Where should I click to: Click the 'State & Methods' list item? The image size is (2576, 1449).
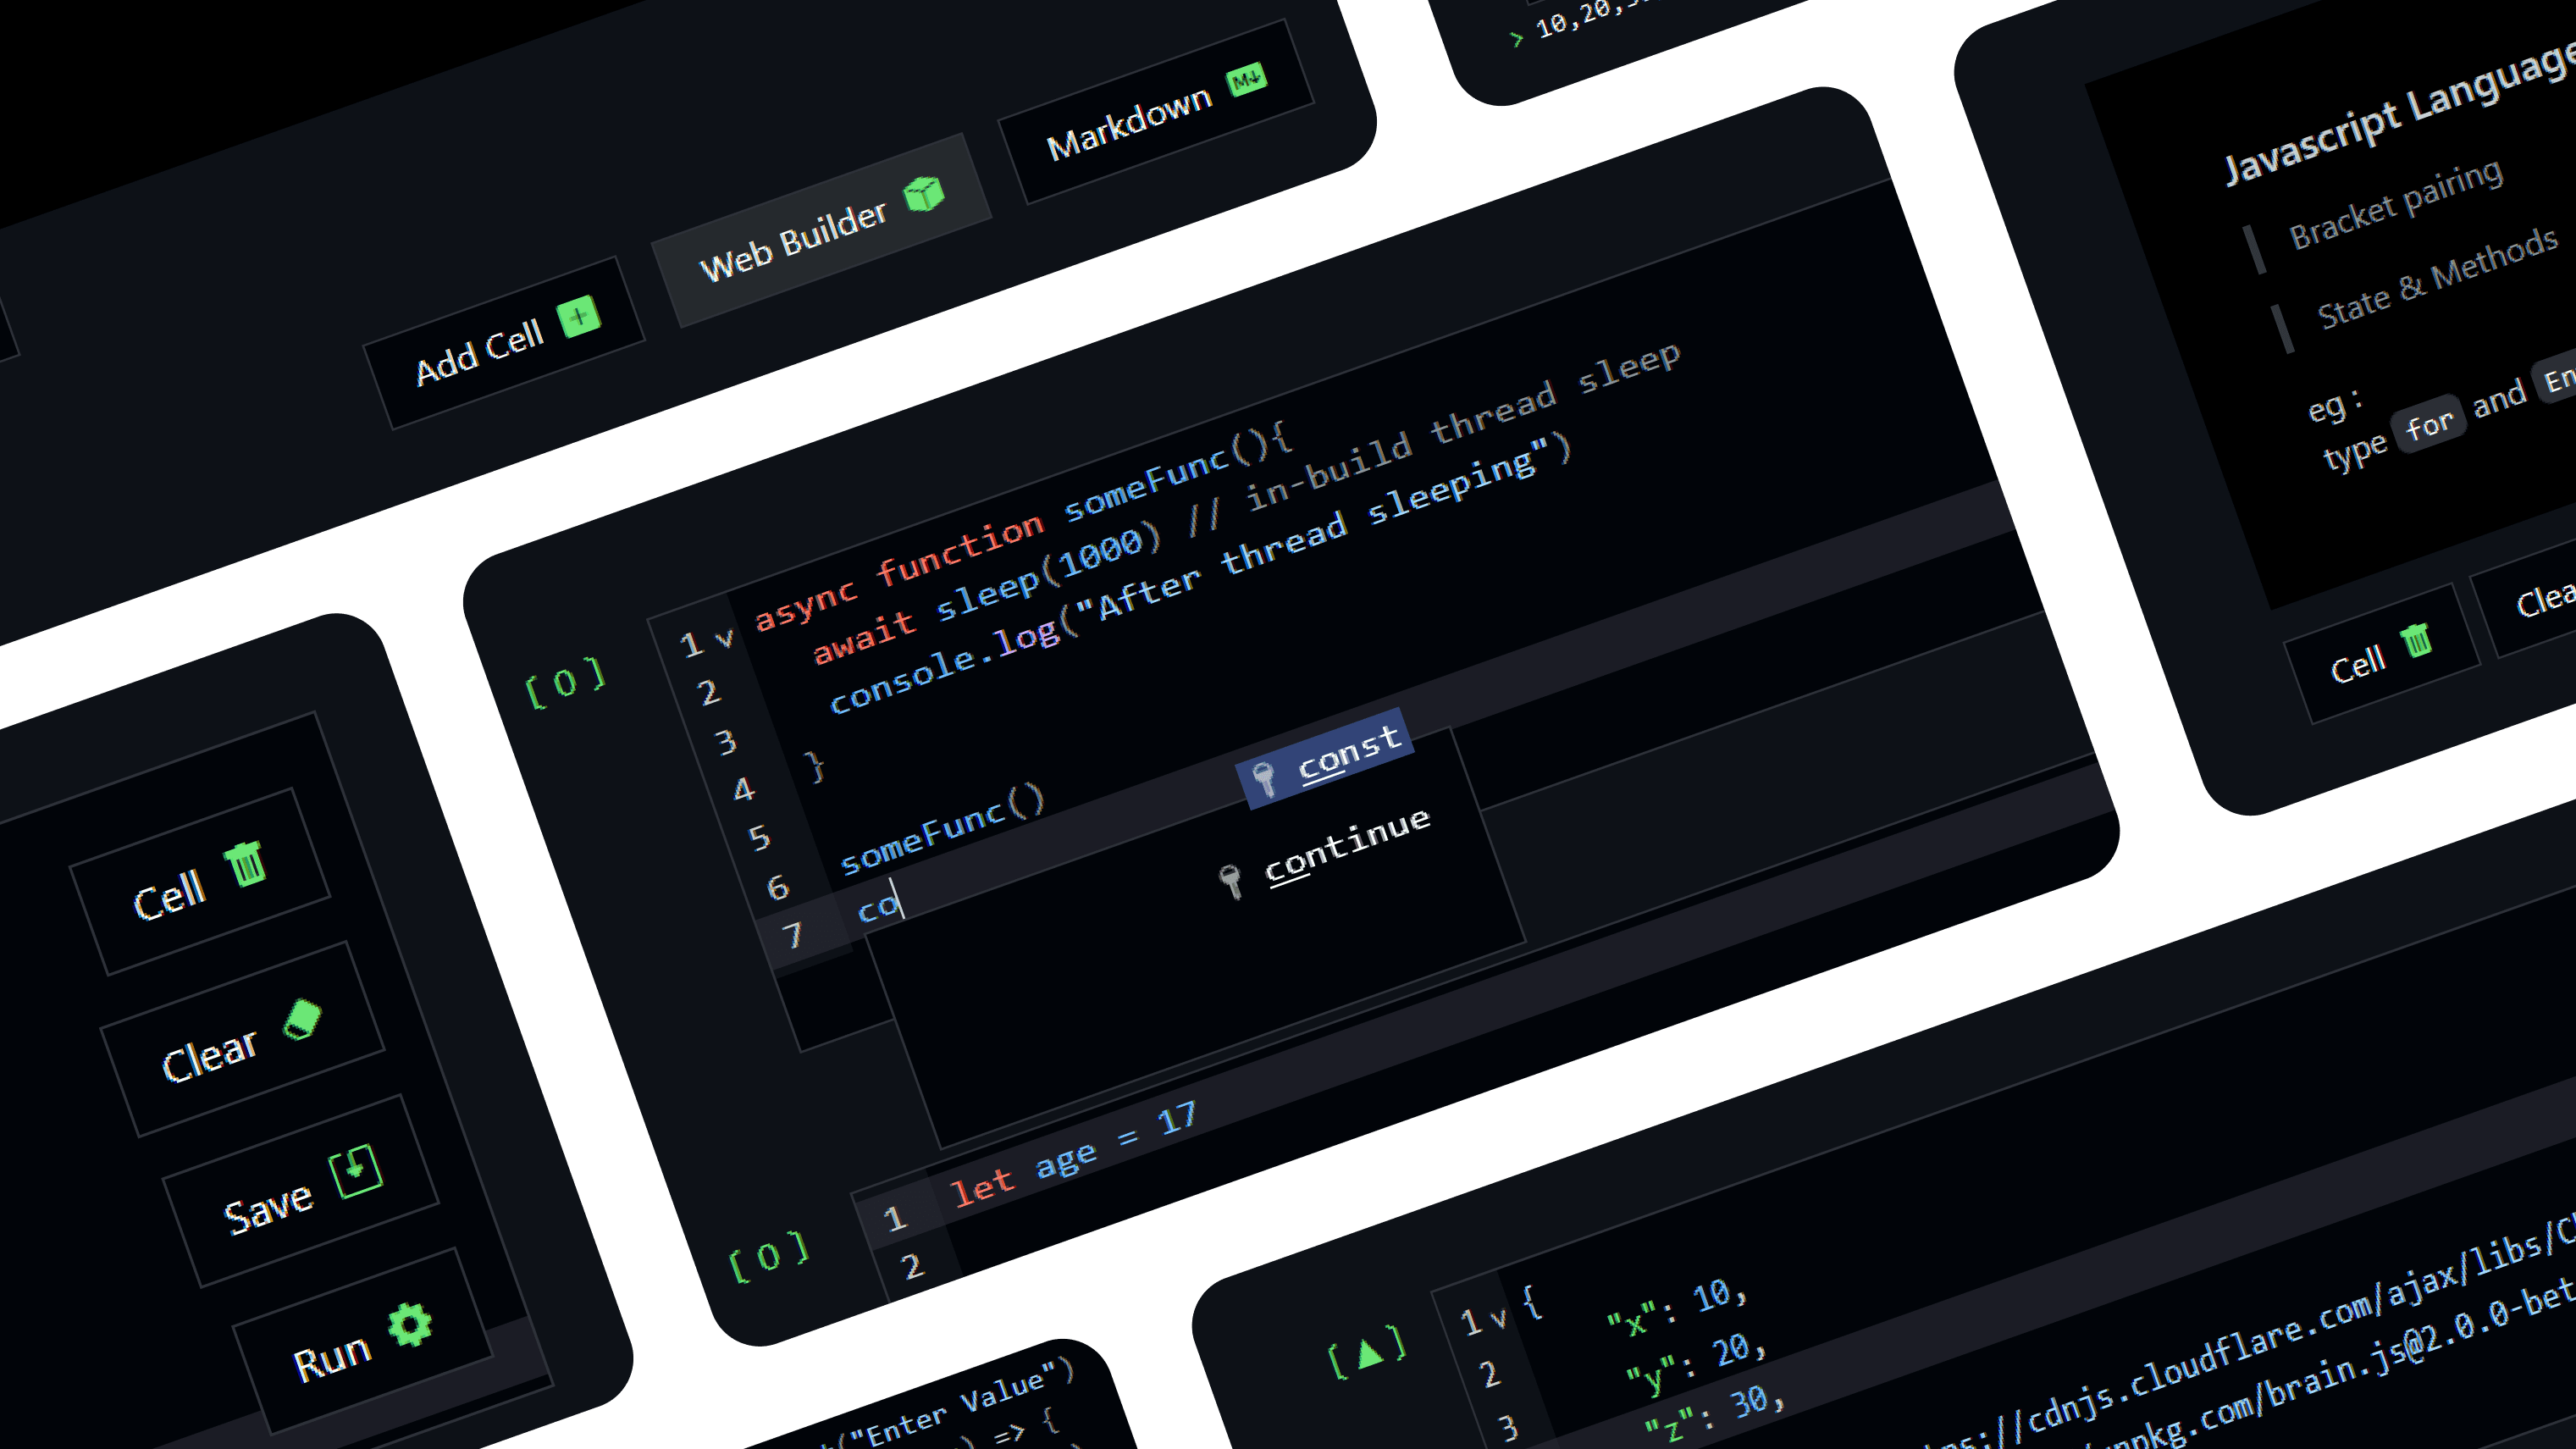click(2438, 278)
